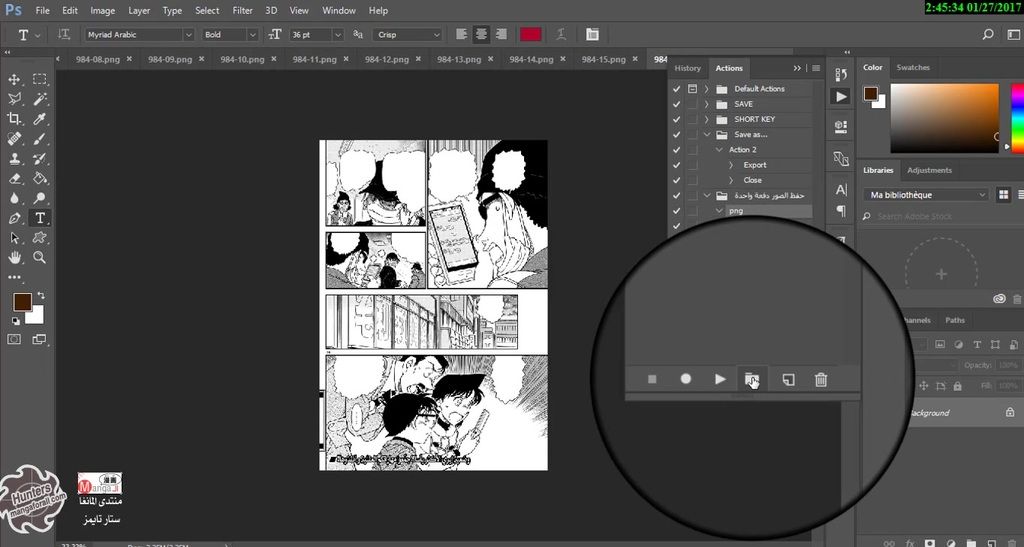Image resolution: width=1024 pixels, height=547 pixels.
Task: Open the collapsed Character panel icon
Action: coord(841,190)
